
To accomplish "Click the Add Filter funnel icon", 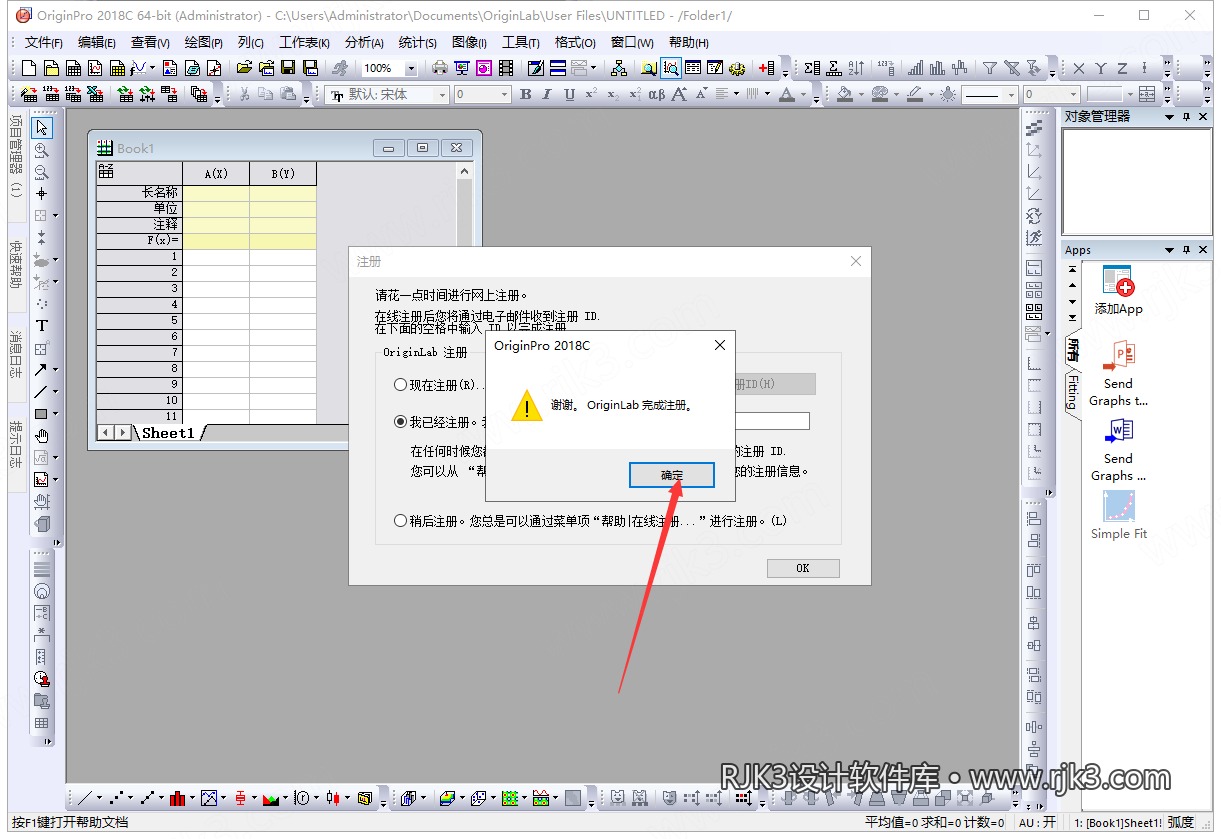I will point(989,68).
